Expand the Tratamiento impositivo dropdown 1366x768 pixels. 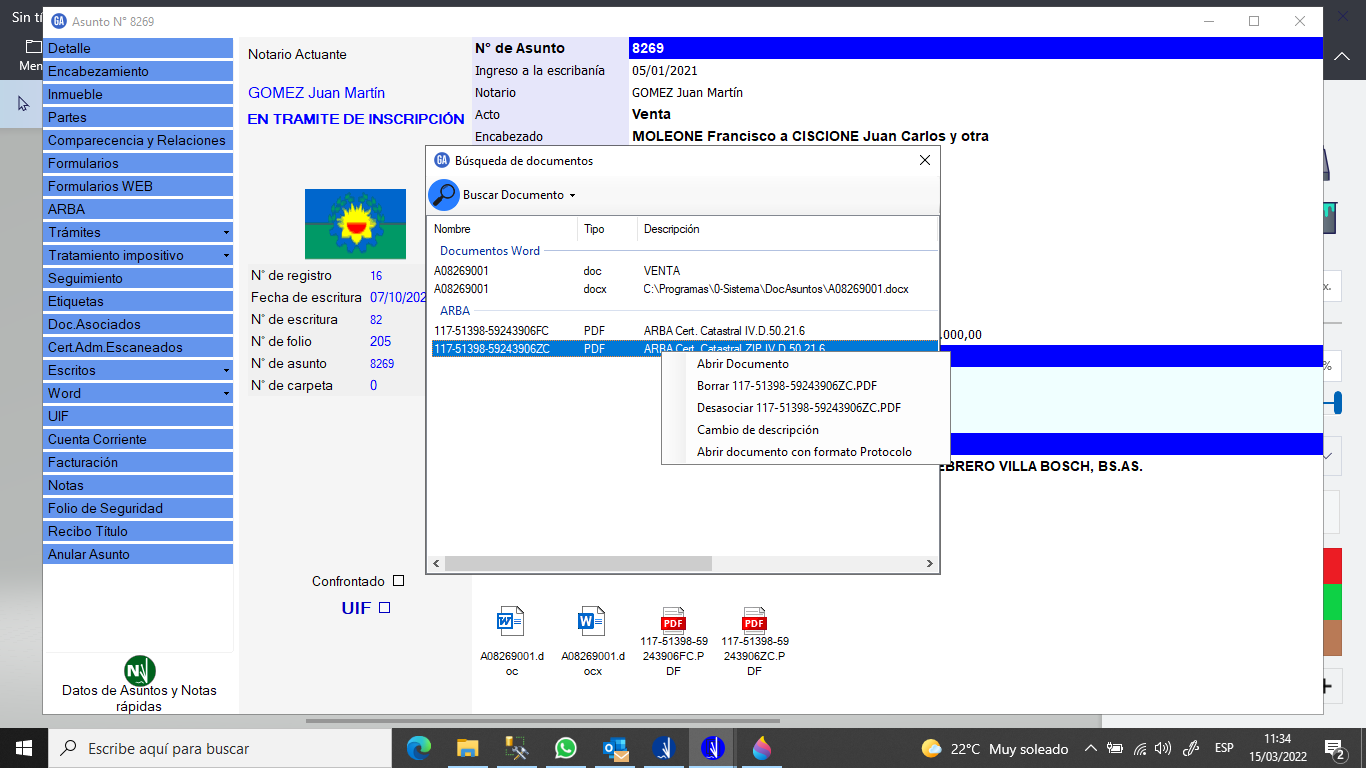click(226, 256)
